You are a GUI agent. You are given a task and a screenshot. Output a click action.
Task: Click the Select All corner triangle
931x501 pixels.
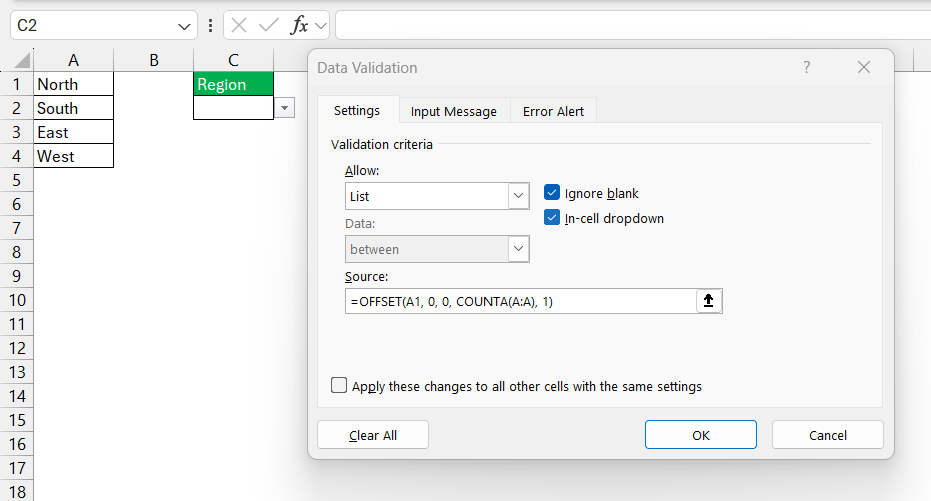pos(23,60)
